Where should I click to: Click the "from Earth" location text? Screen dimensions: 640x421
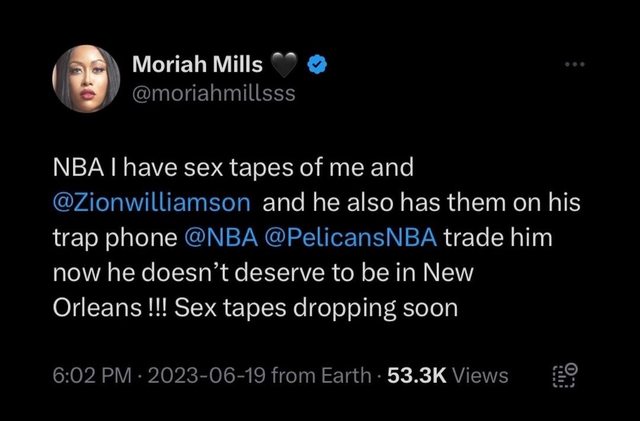(317, 376)
